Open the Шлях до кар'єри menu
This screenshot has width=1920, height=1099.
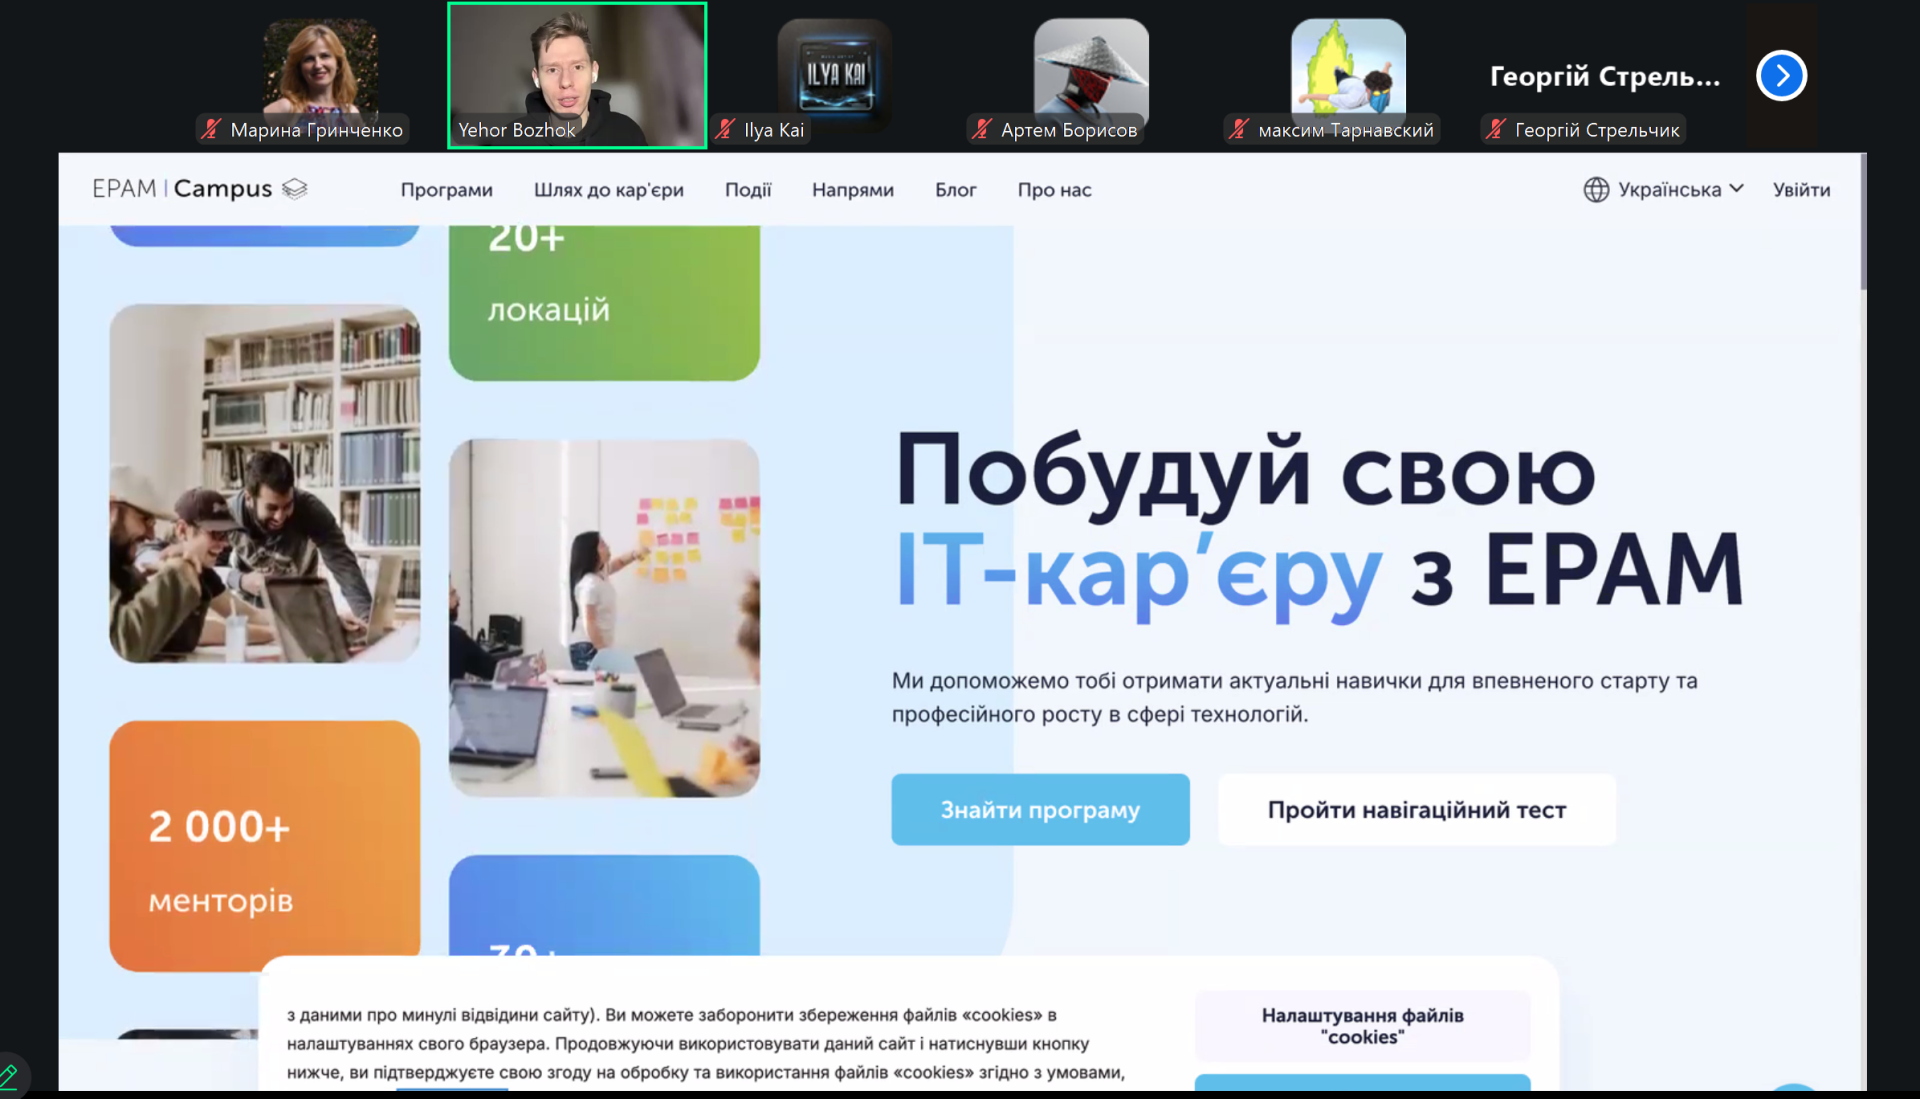click(x=608, y=190)
